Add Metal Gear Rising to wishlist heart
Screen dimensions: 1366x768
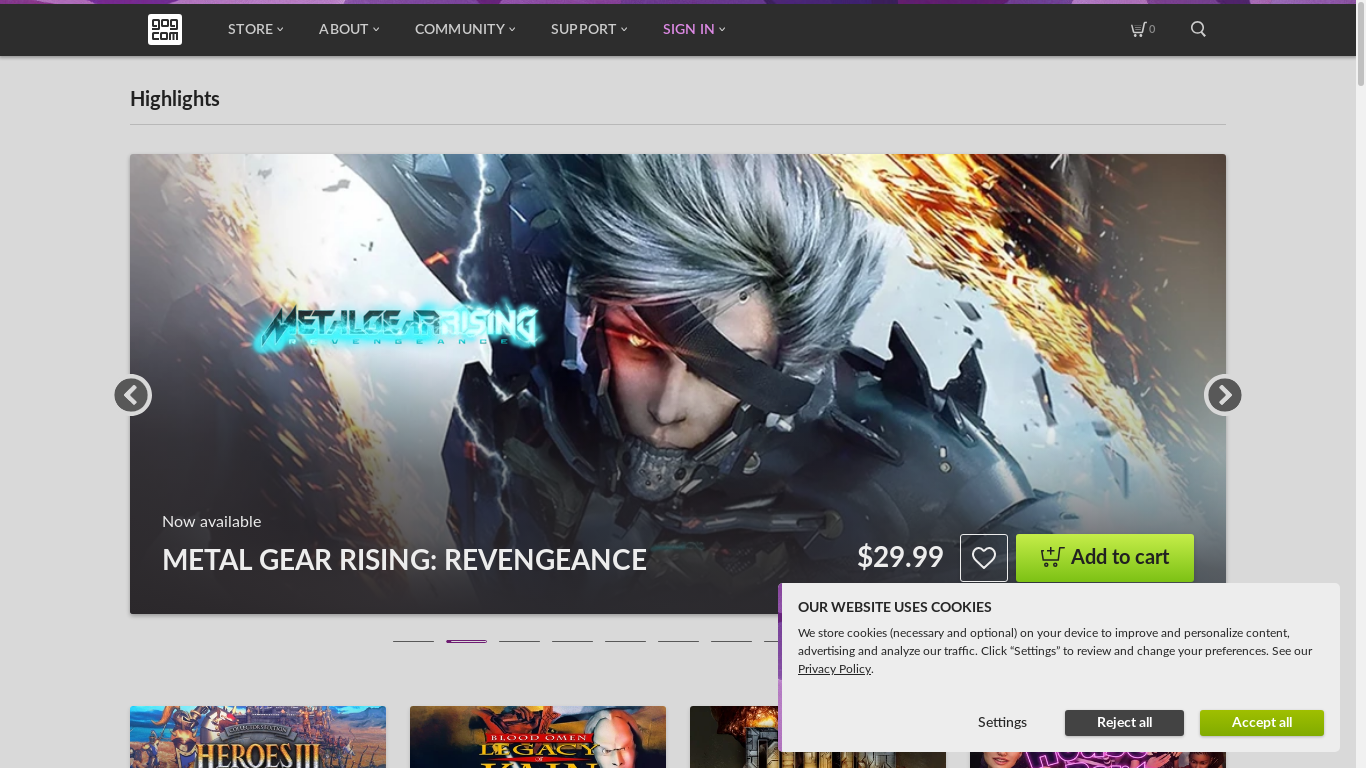click(x=984, y=558)
